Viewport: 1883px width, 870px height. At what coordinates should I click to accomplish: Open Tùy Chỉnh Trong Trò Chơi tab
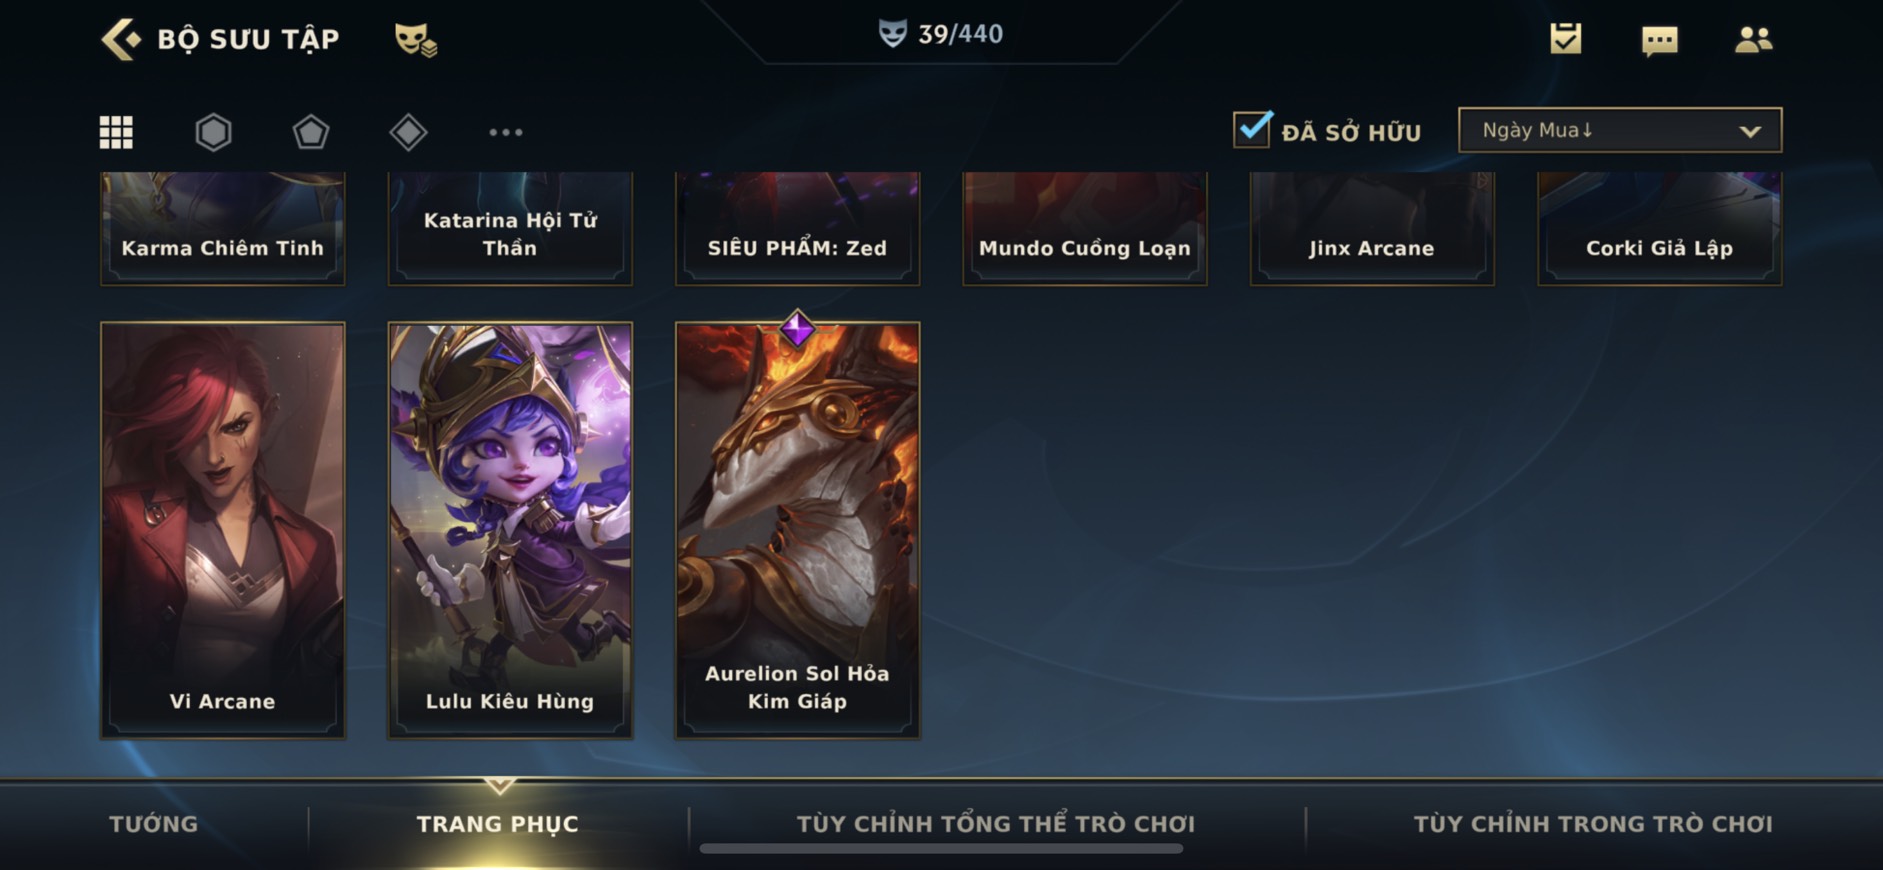pos(1592,824)
